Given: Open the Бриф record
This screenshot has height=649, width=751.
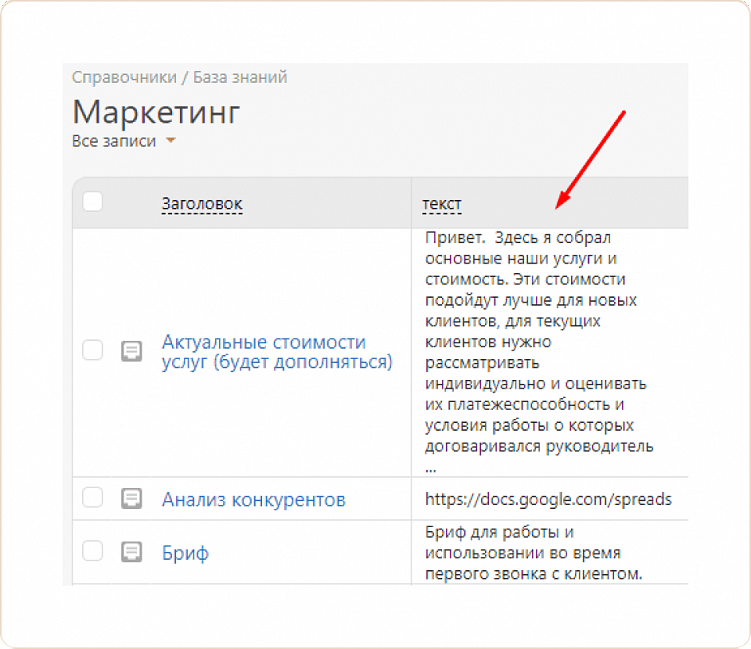Looking at the screenshot, I should coord(185,552).
